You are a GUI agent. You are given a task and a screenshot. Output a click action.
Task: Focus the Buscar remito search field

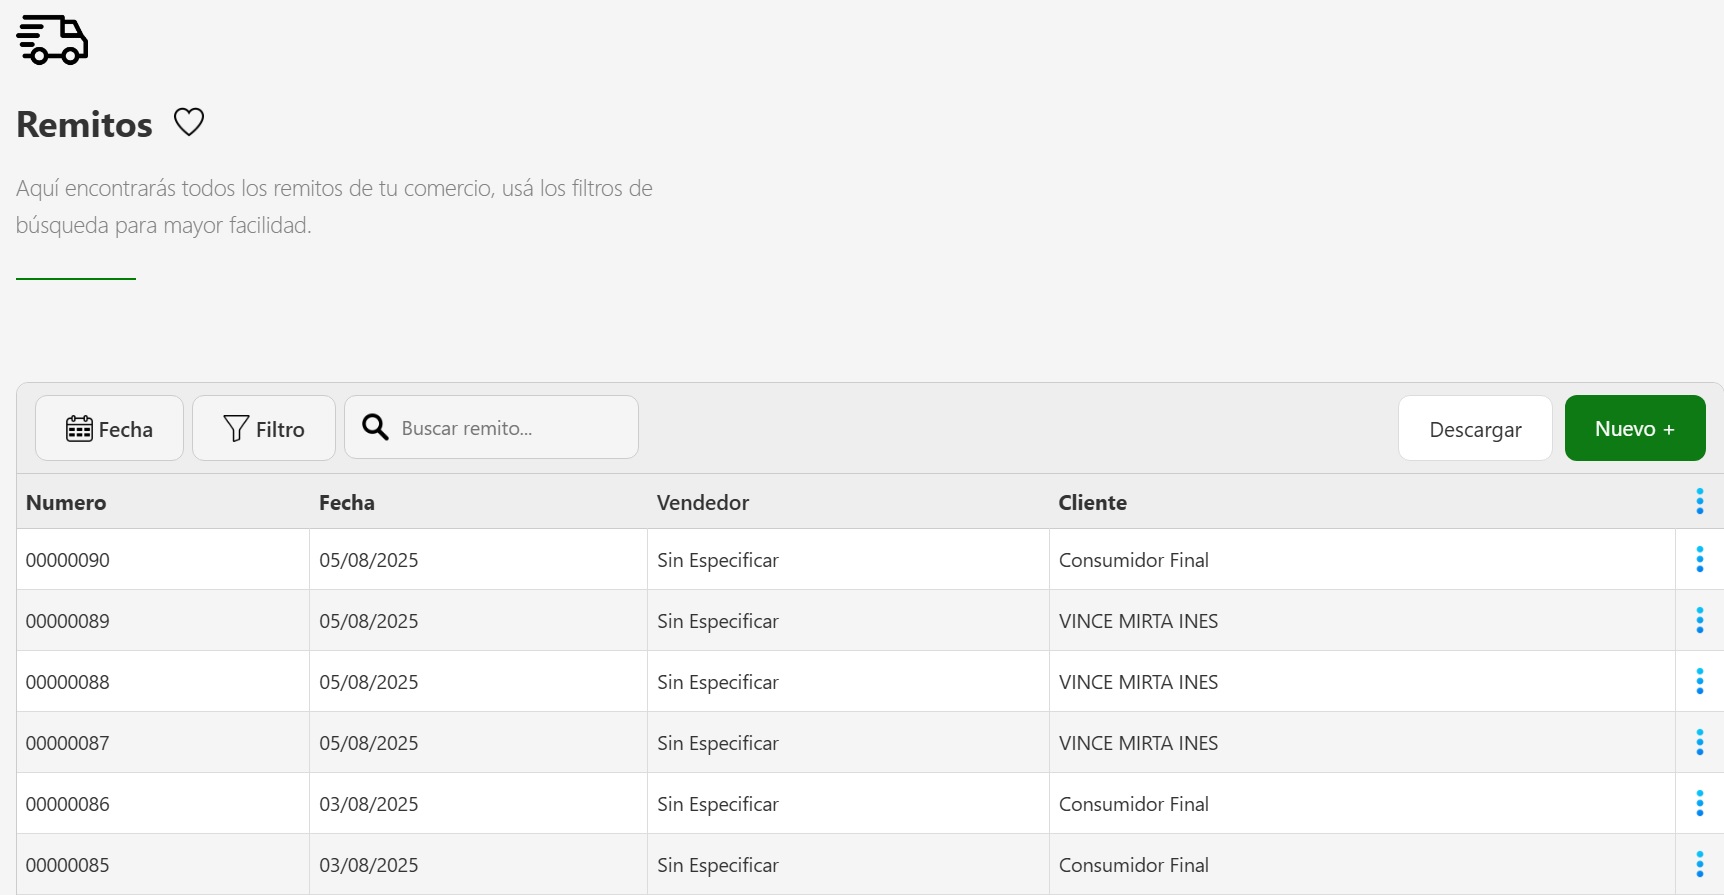pyautogui.click(x=510, y=428)
